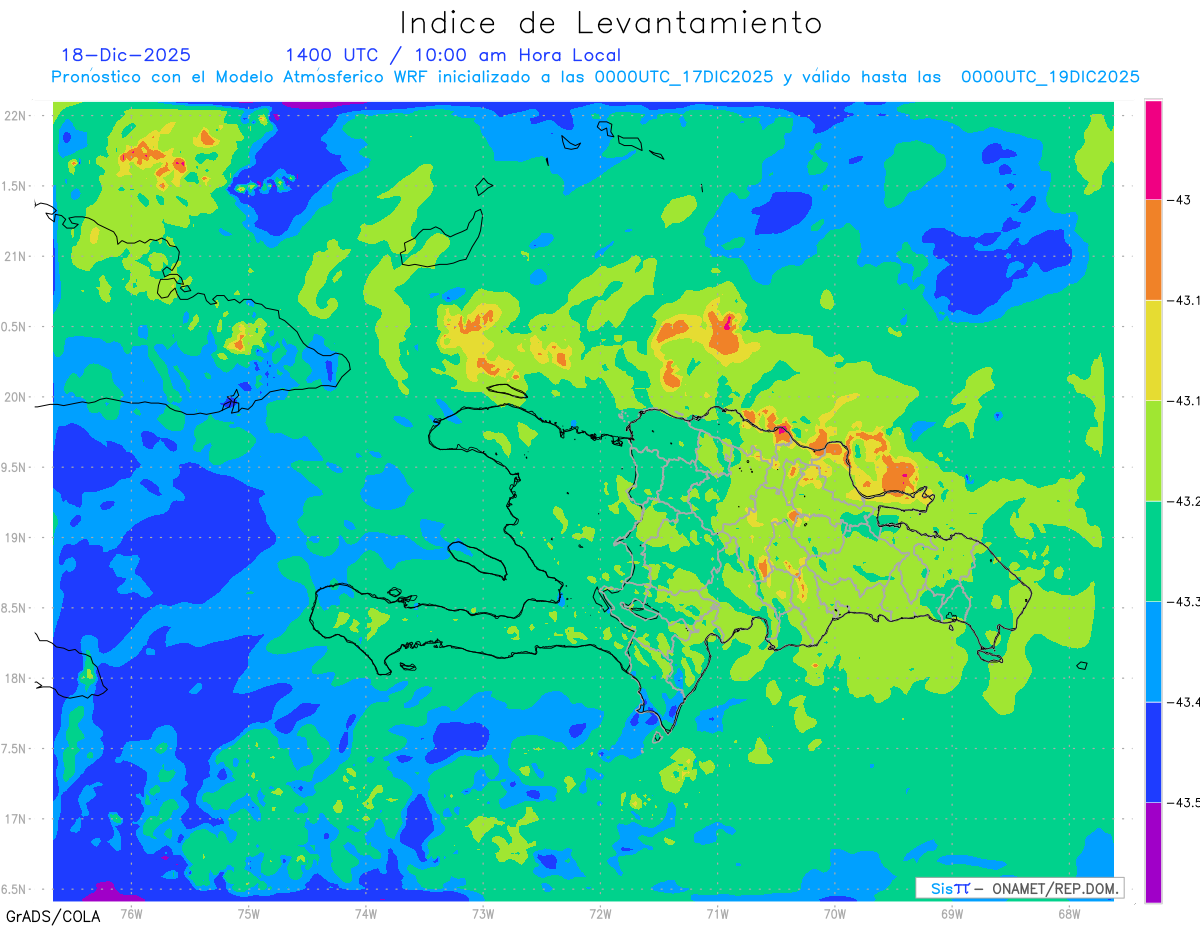Click the '69W' longitude label
Viewport: 1200px width, 927px height.
coord(951,912)
